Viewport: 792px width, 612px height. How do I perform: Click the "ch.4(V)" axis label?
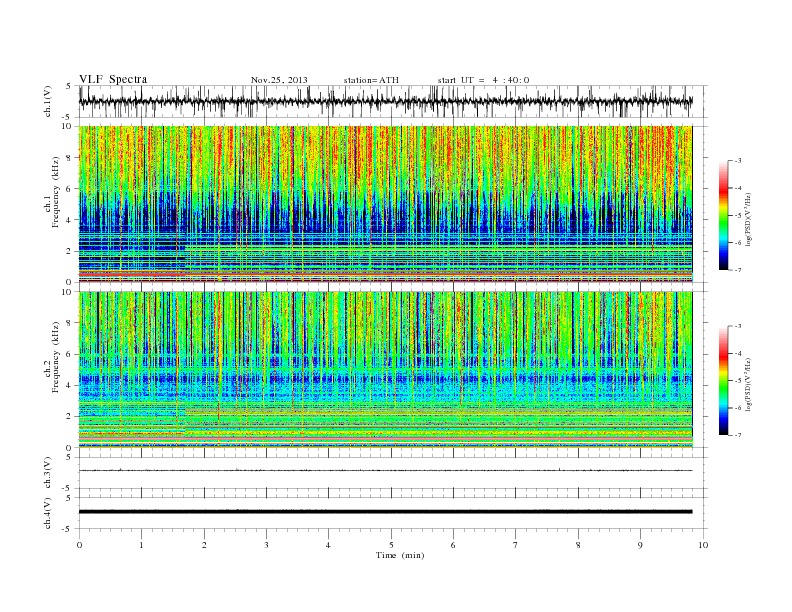coord(48,514)
